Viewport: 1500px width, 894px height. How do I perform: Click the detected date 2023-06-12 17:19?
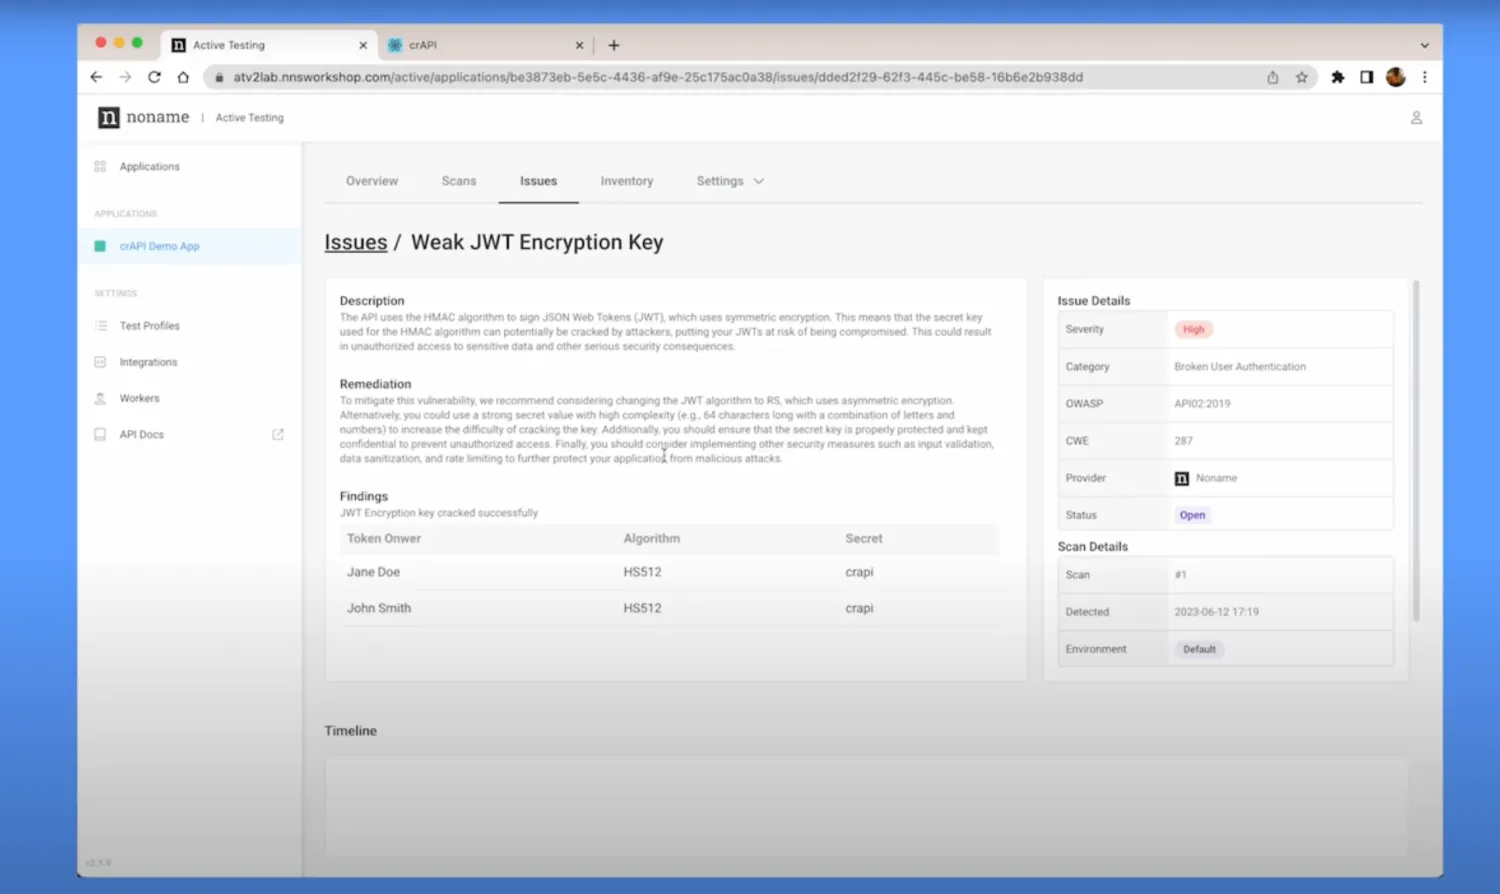pyautogui.click(x=1216, y=612)
